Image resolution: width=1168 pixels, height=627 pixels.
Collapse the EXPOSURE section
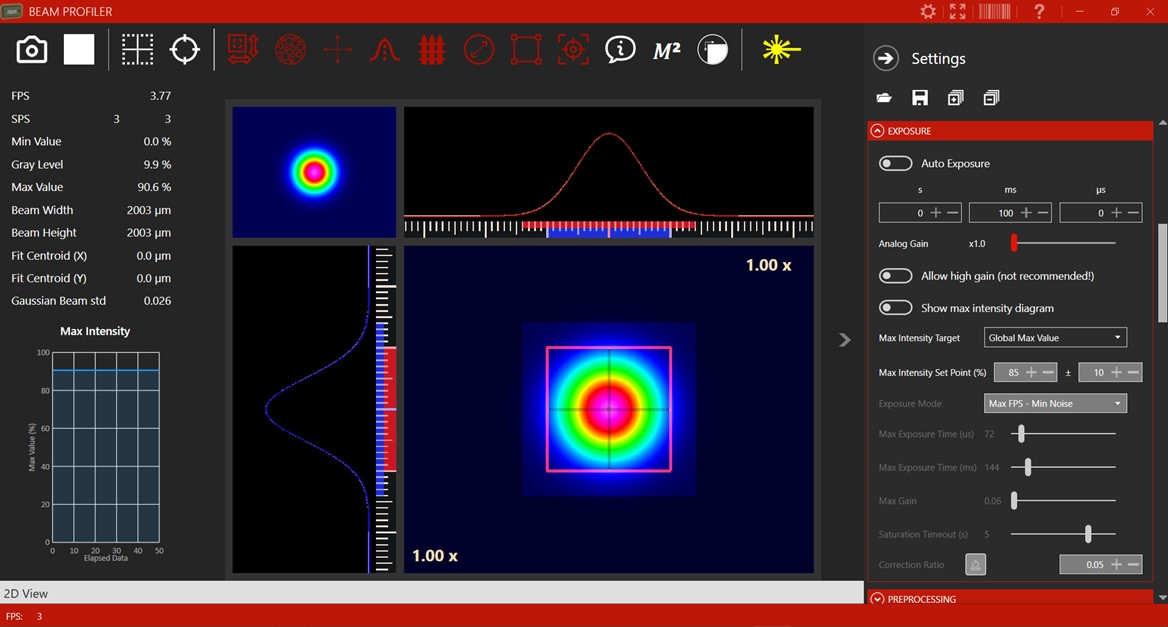[x=877, y=131]
